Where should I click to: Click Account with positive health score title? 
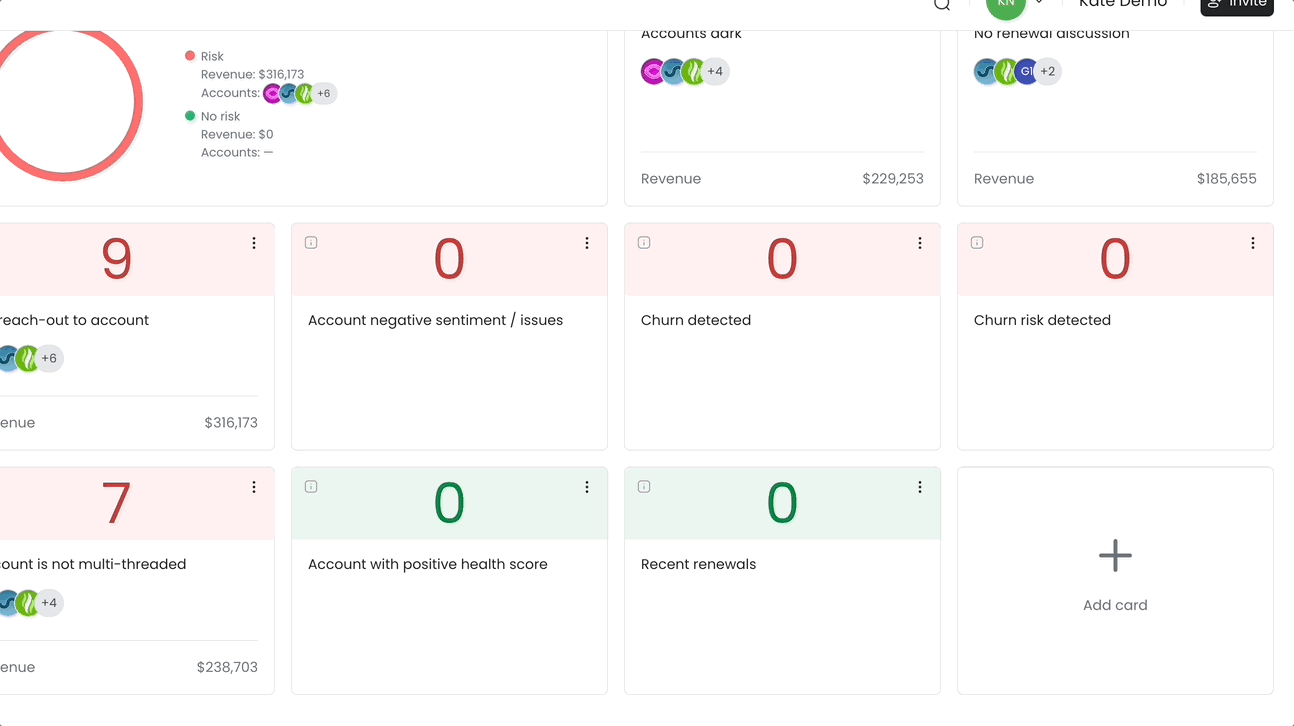tap(428, 564)
